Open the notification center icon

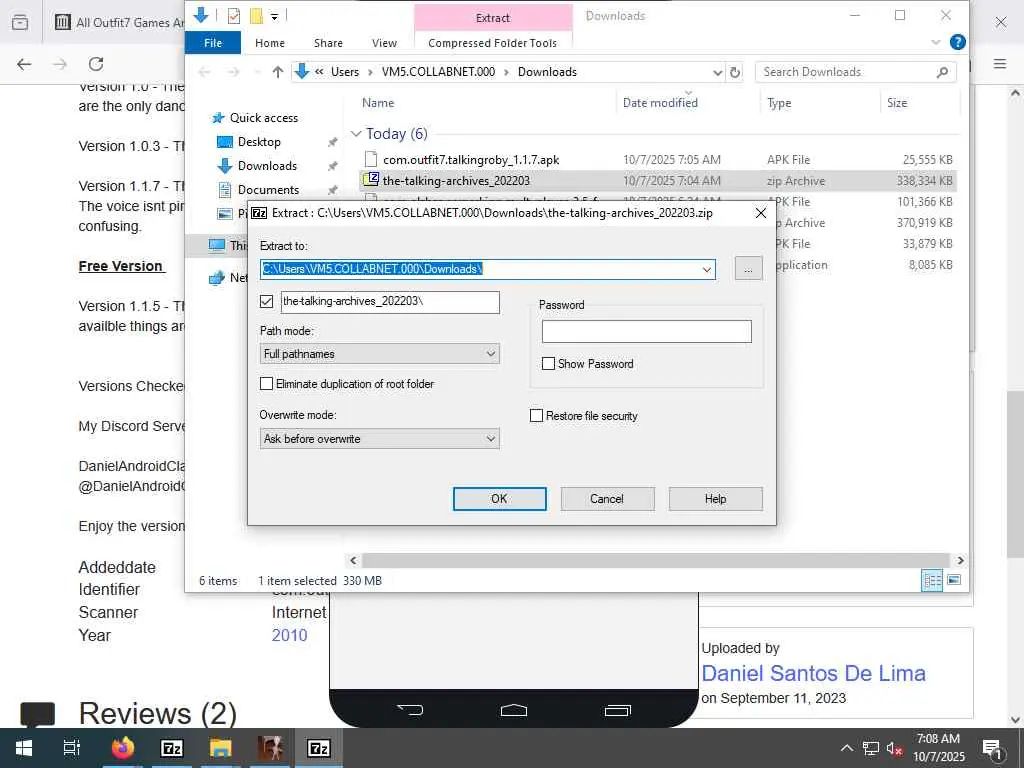pos(992,749)
